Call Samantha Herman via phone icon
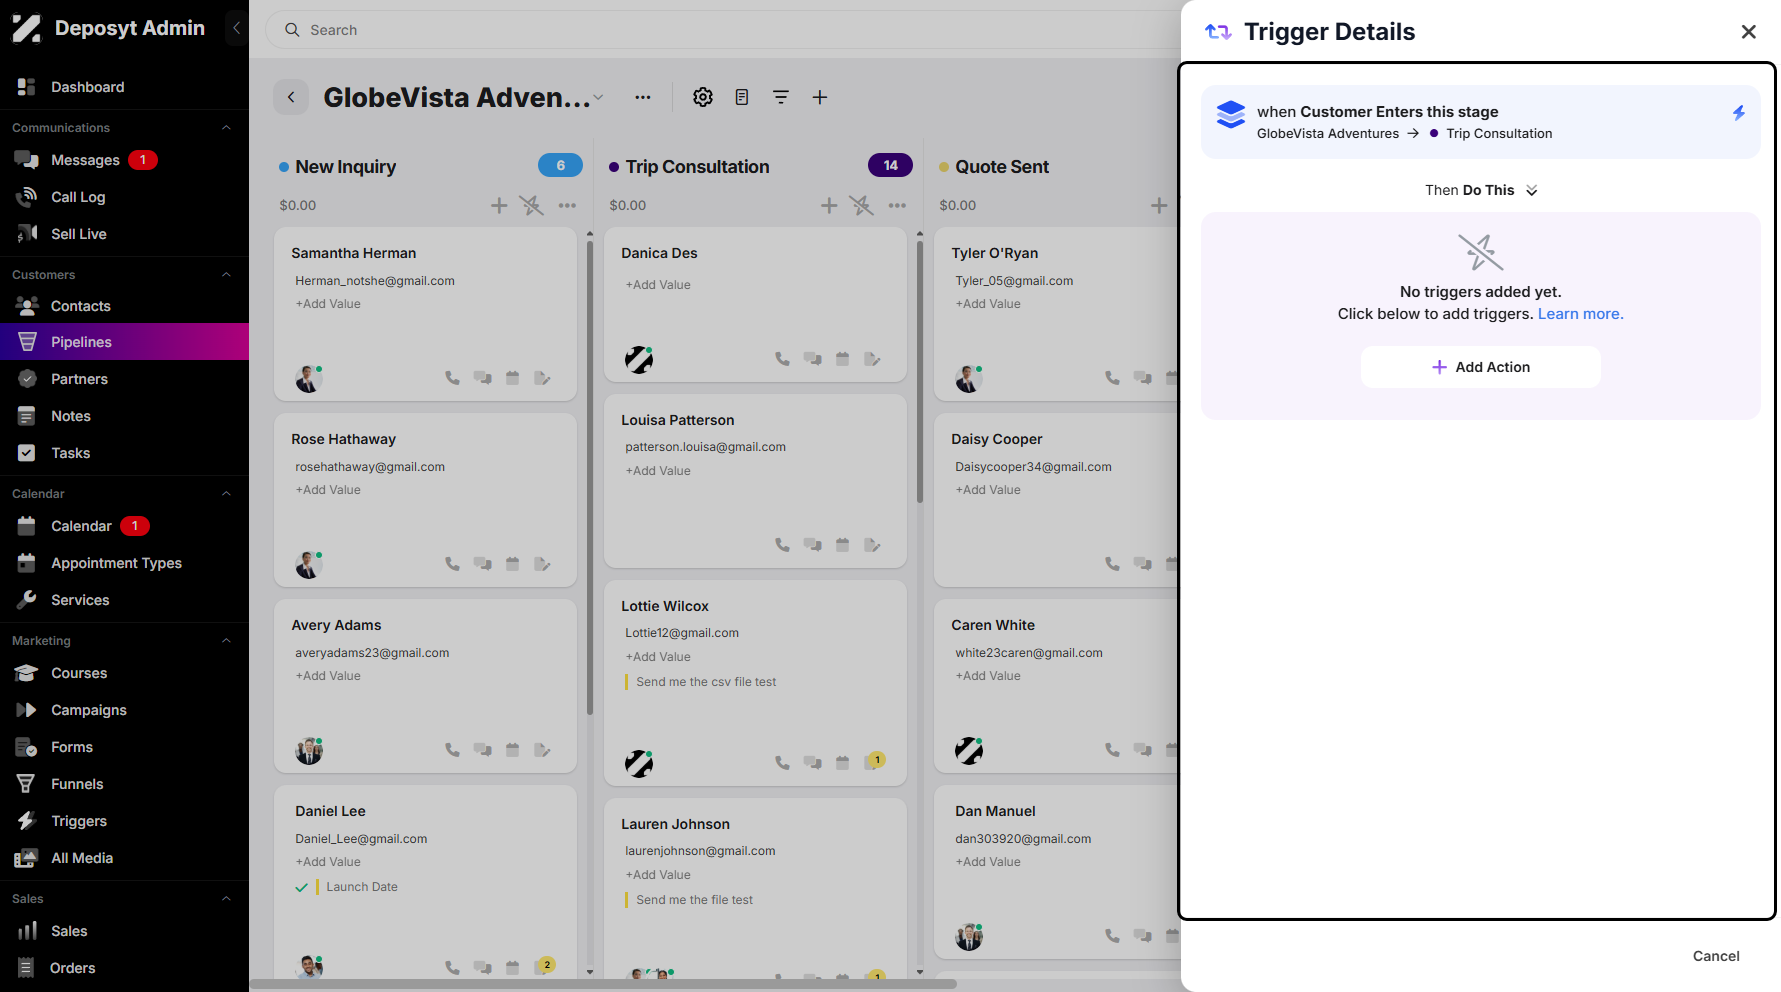The height and width of the screenshot is (992, 1781). [x=453, y=378]
